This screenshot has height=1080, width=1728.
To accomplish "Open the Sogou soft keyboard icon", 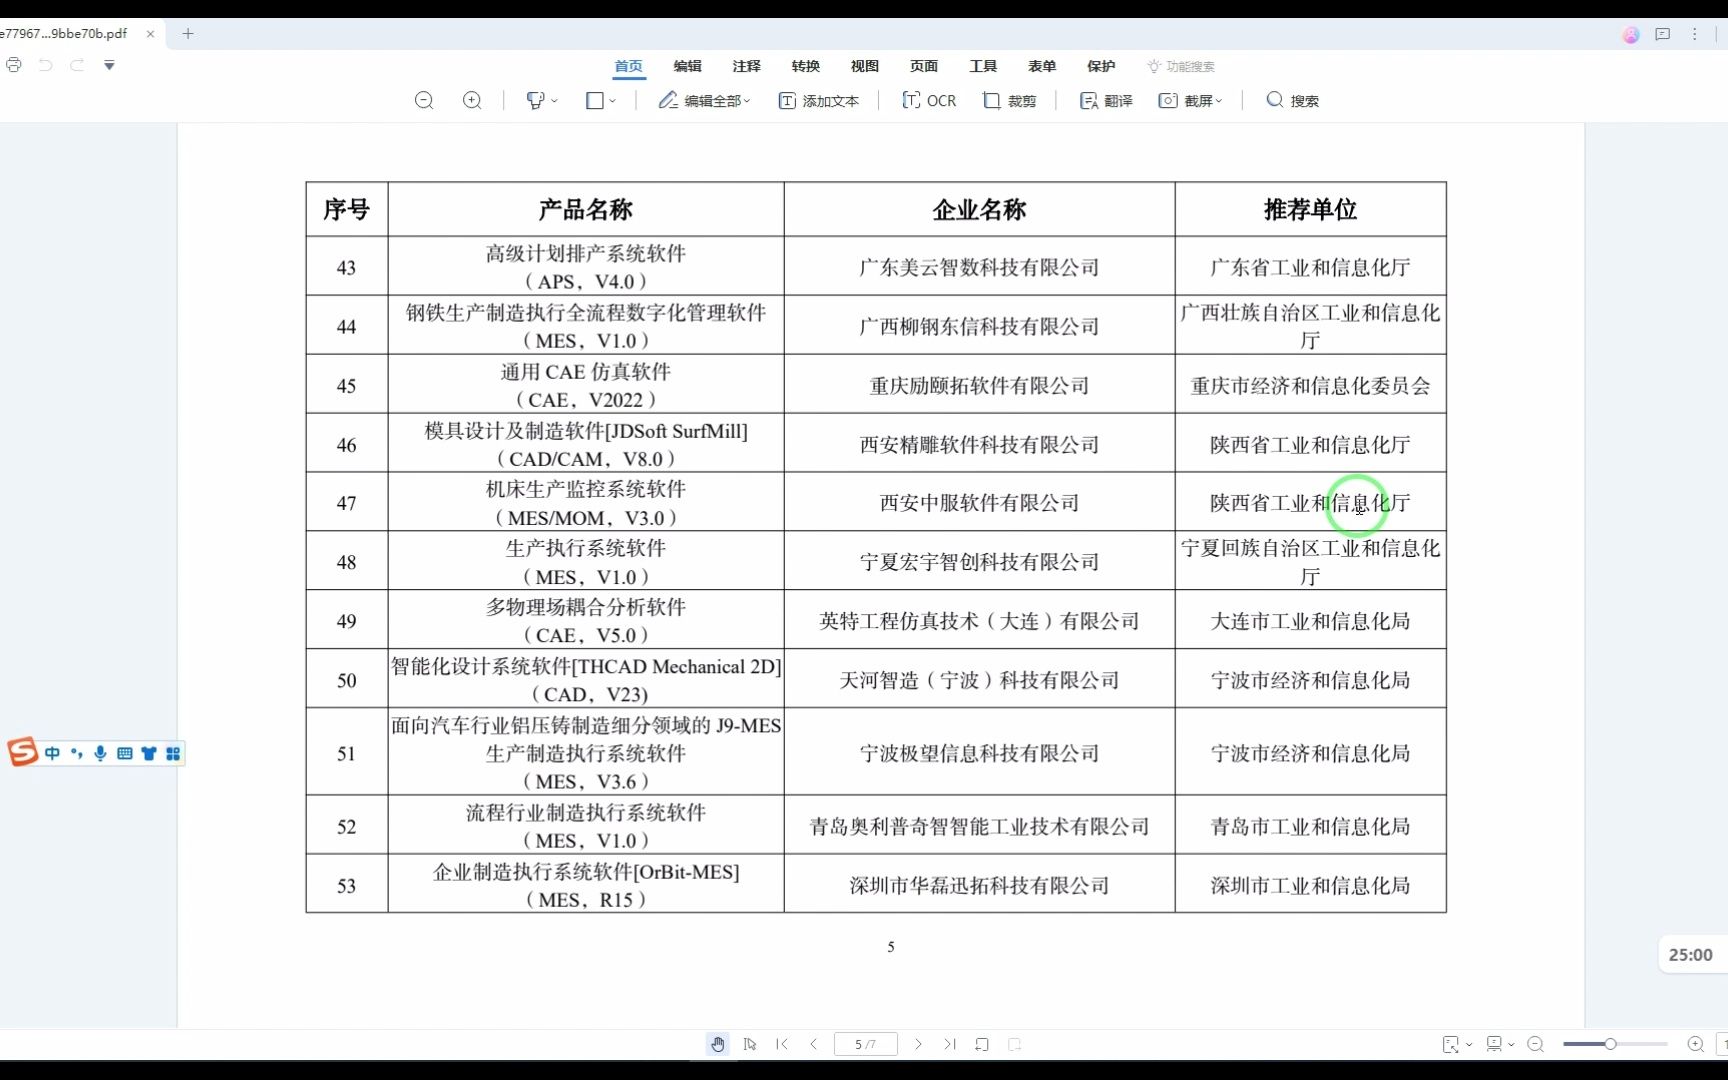I will (x=124, y=753).
